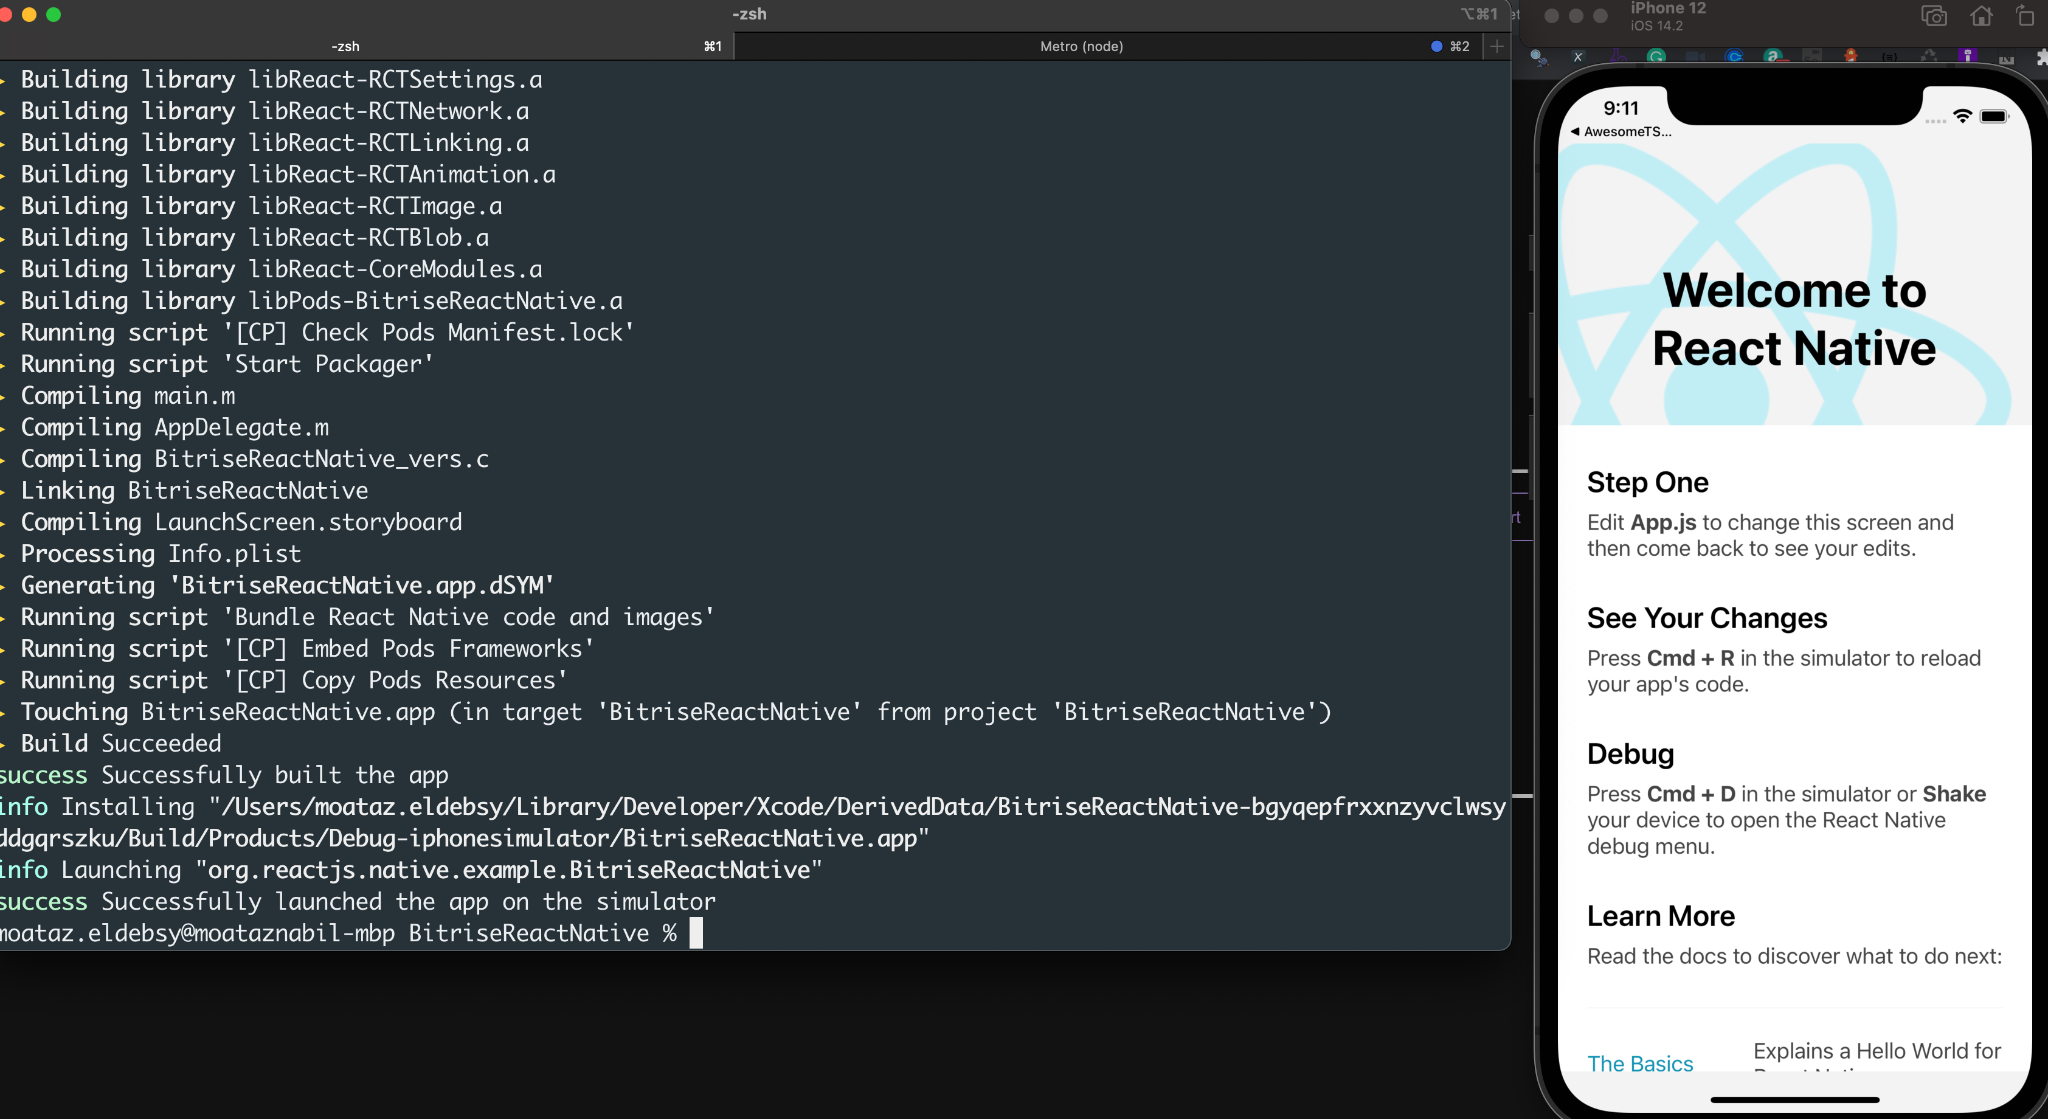Select the 'Learn More' heading in the app

(x=1660, y=916)
